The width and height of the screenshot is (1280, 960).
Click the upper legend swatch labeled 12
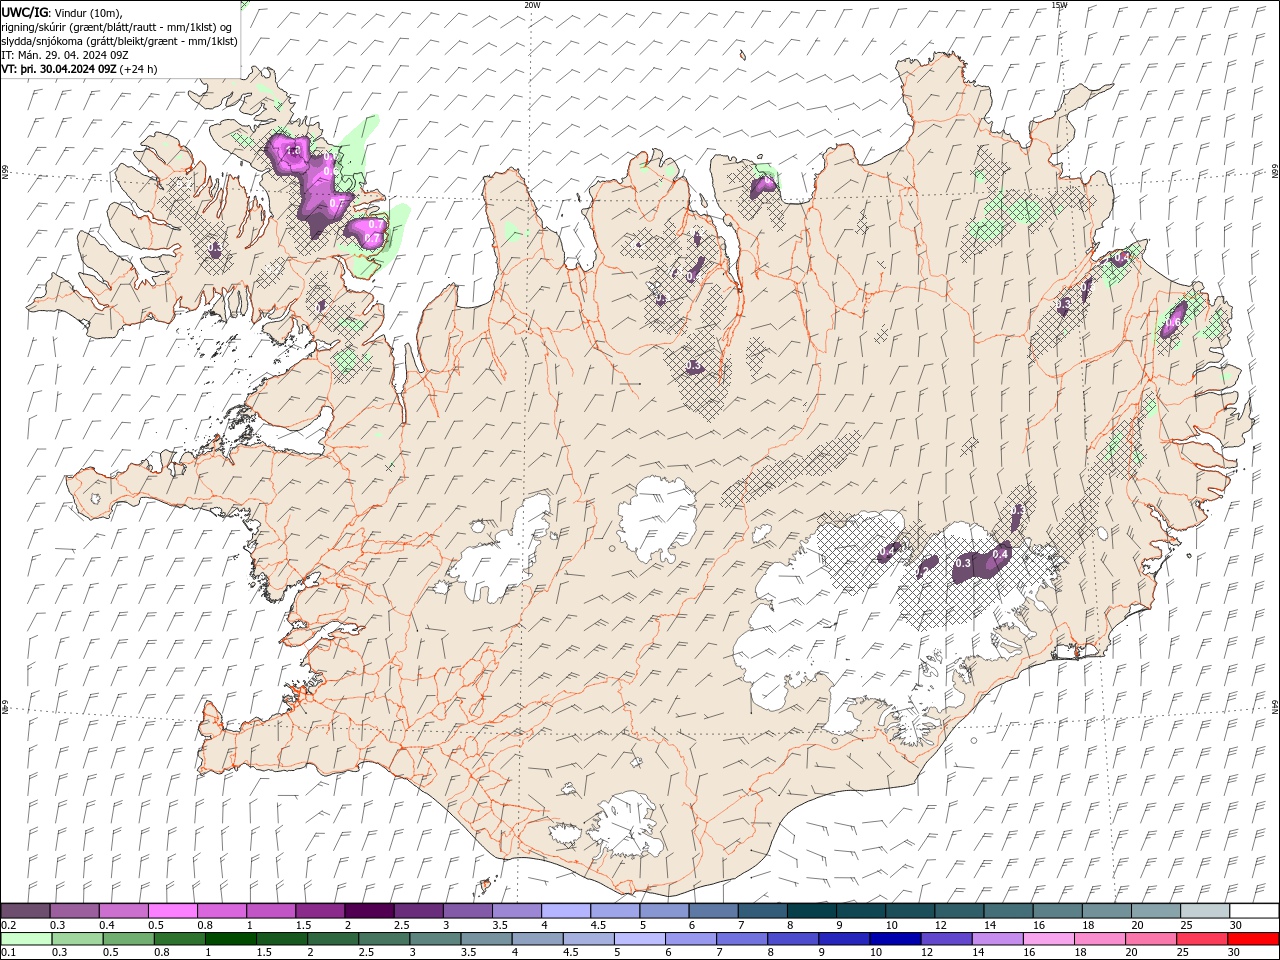tap(958, 911)
